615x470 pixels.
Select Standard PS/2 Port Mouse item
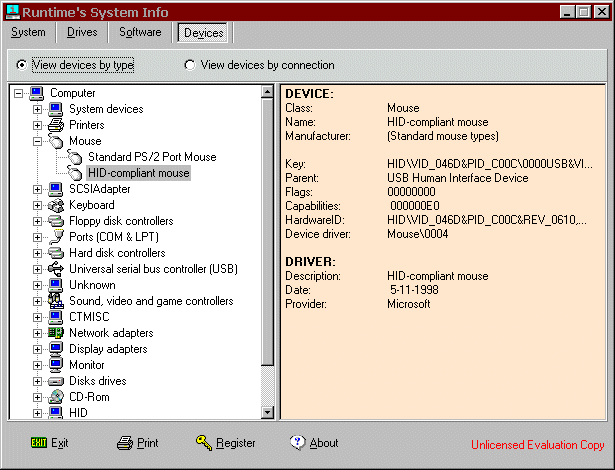click(151, 157)
